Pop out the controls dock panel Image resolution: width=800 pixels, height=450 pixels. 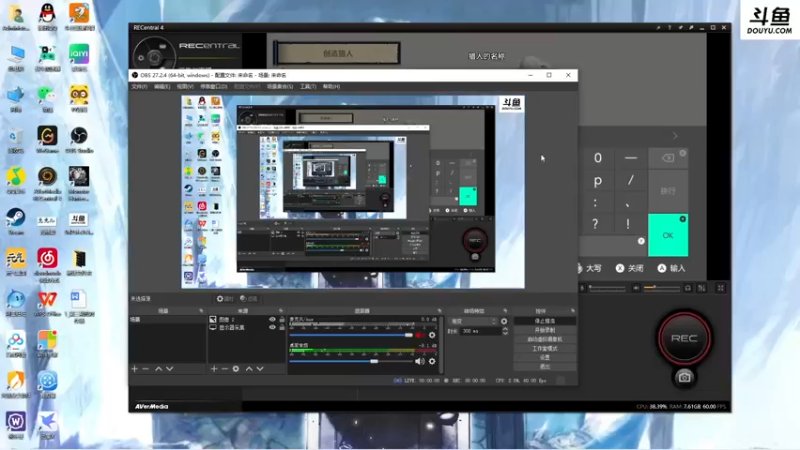tap(573, 311)
